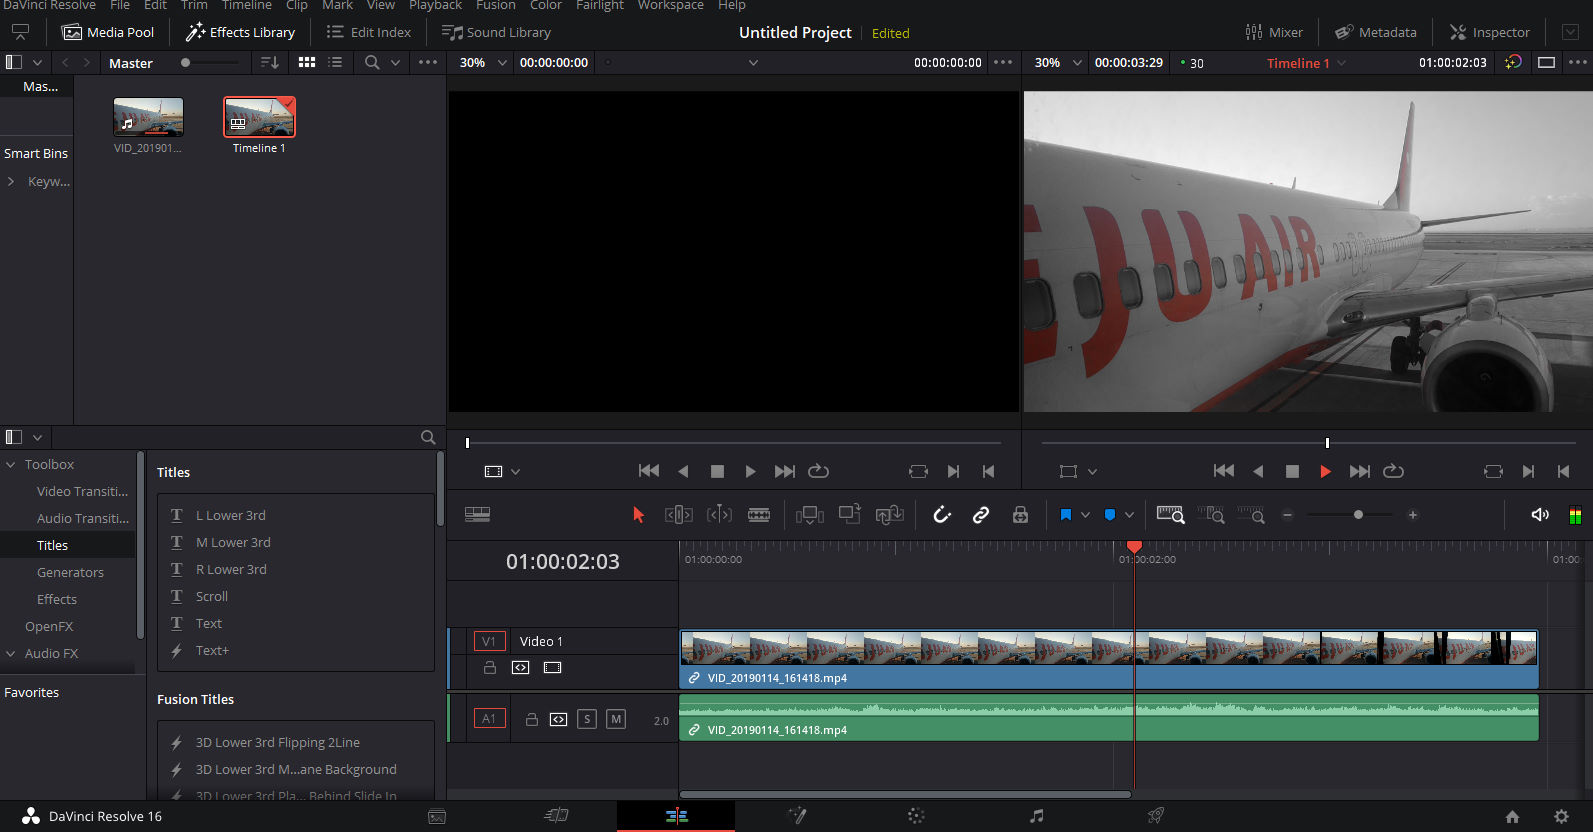Open the Fusion menu
Screen dimensions: 1593x832
[x=496, y=6]
